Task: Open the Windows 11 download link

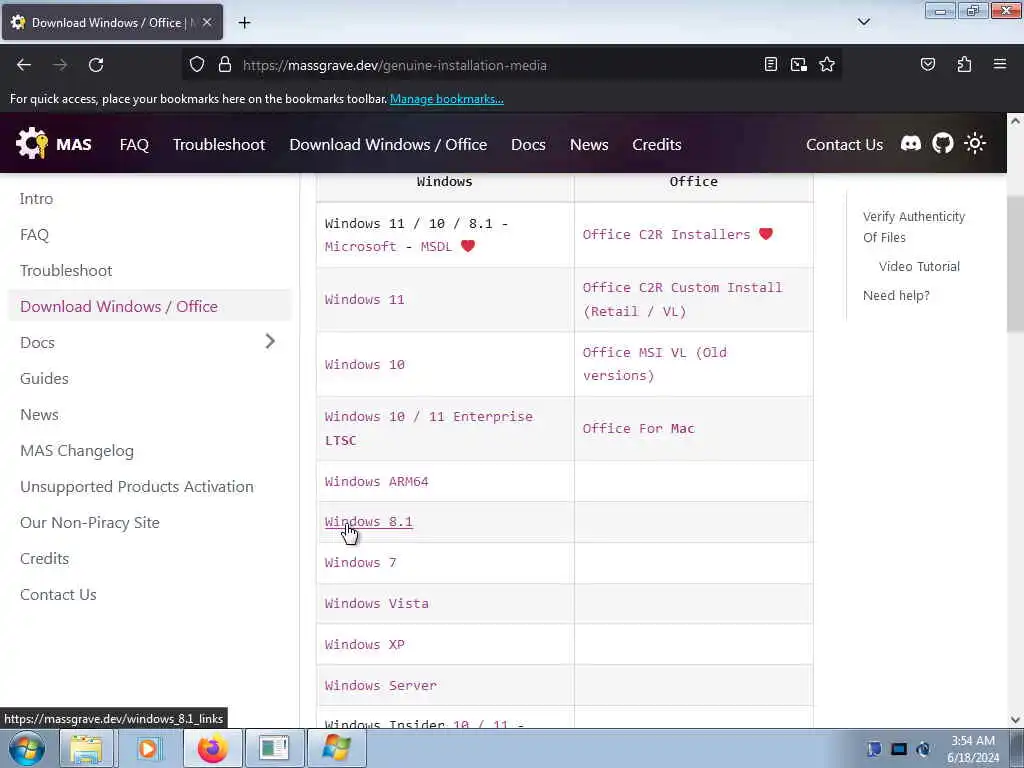Action: (x=364, y=299)
